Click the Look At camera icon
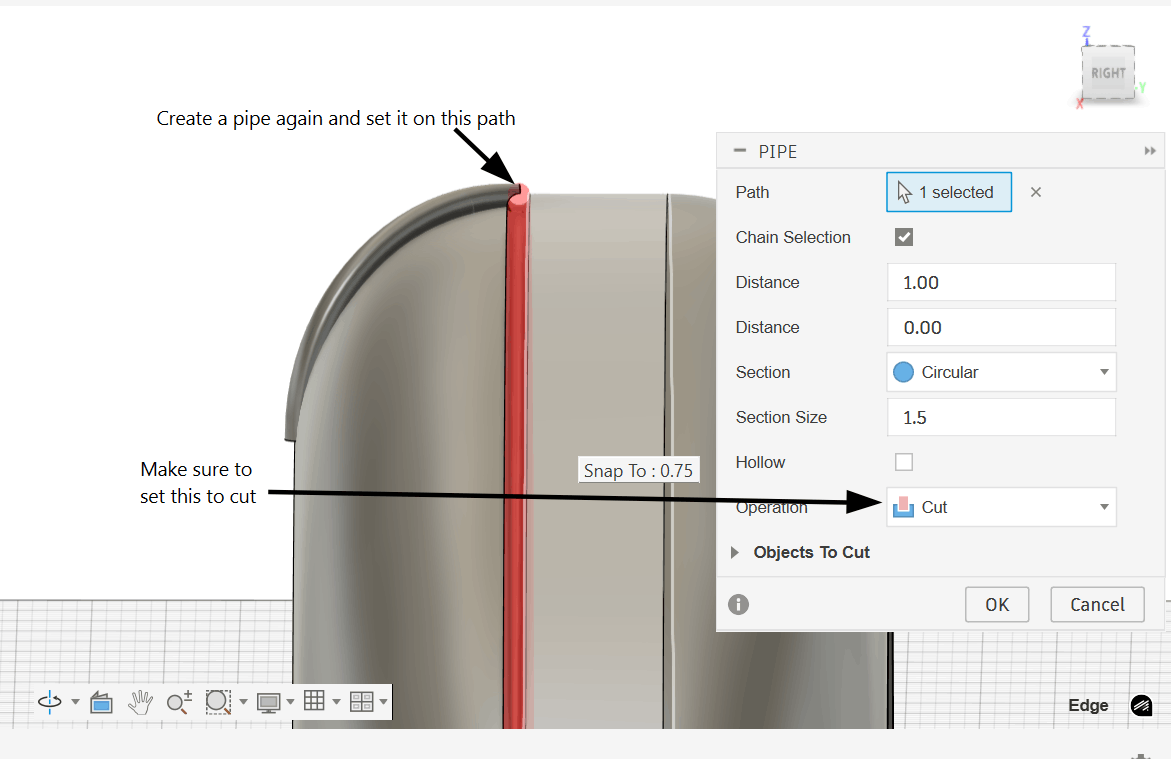Screen dimensions: 1171x759 pyautogui.click(x=102, y=702)
